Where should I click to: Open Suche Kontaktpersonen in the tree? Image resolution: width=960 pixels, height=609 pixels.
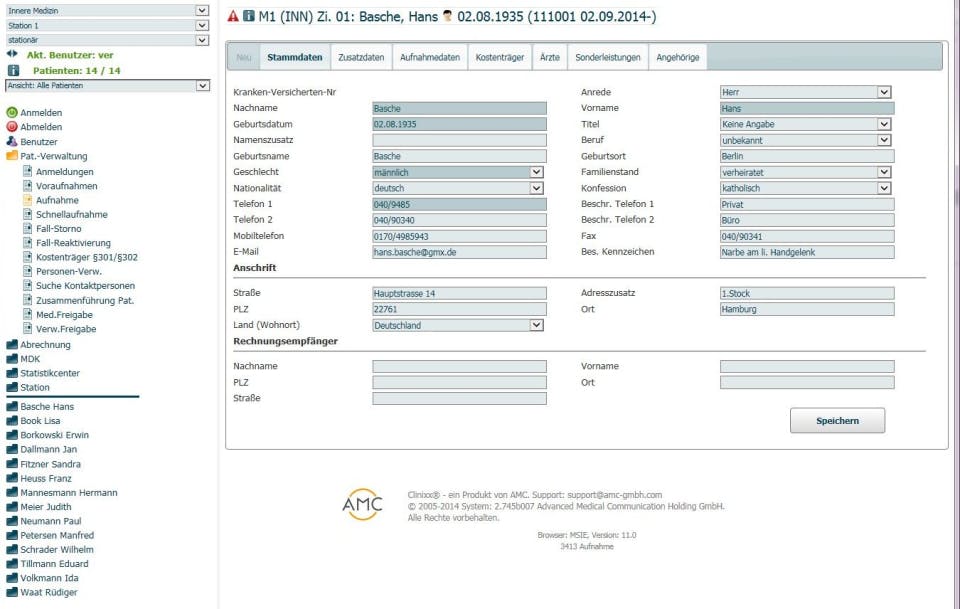(86, 286)
